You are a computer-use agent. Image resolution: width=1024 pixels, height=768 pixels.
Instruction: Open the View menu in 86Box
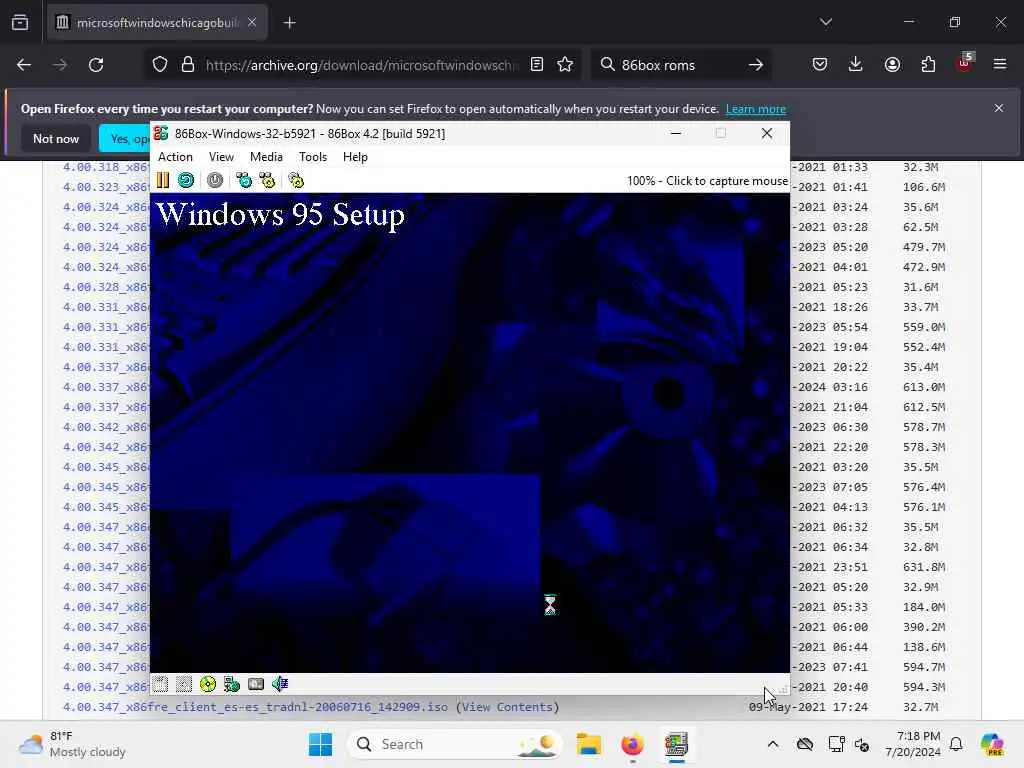(221, 157)
